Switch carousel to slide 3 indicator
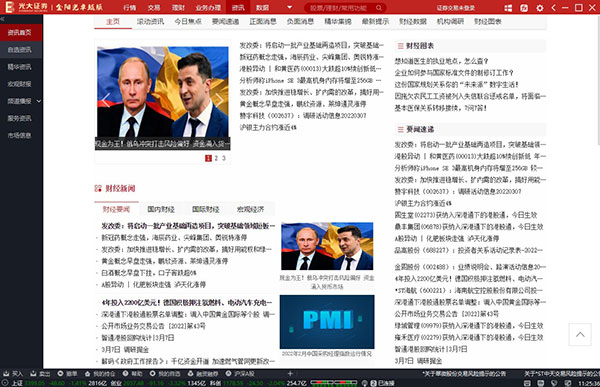The width and height of the screenshot is (600, 387). (x=224, y=158)
